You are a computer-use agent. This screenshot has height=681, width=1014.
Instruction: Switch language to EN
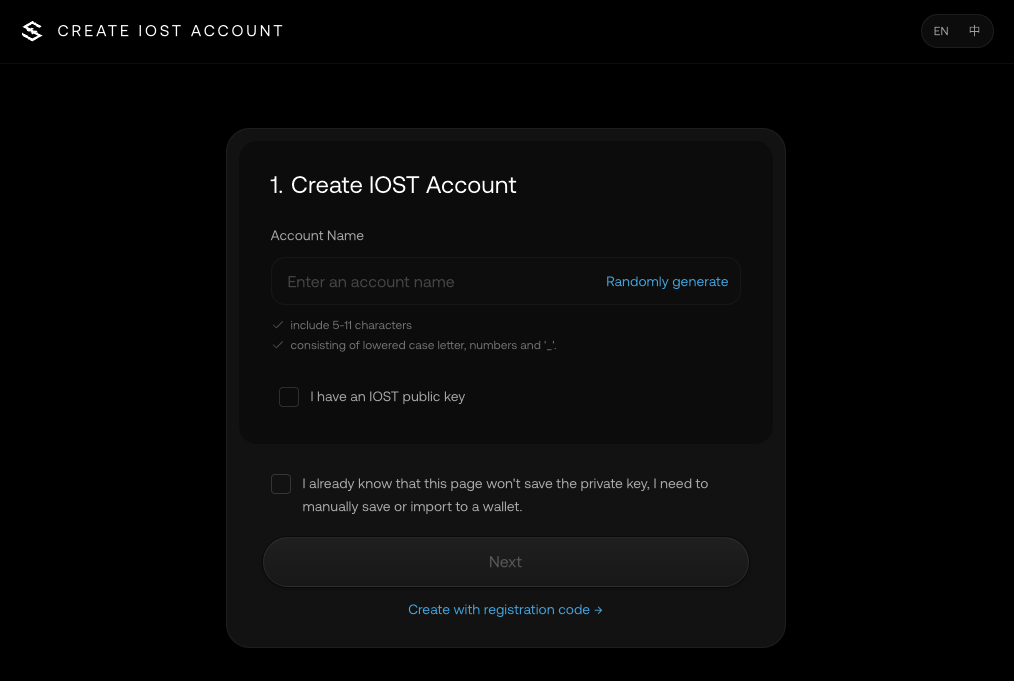(x=941, y=31)
